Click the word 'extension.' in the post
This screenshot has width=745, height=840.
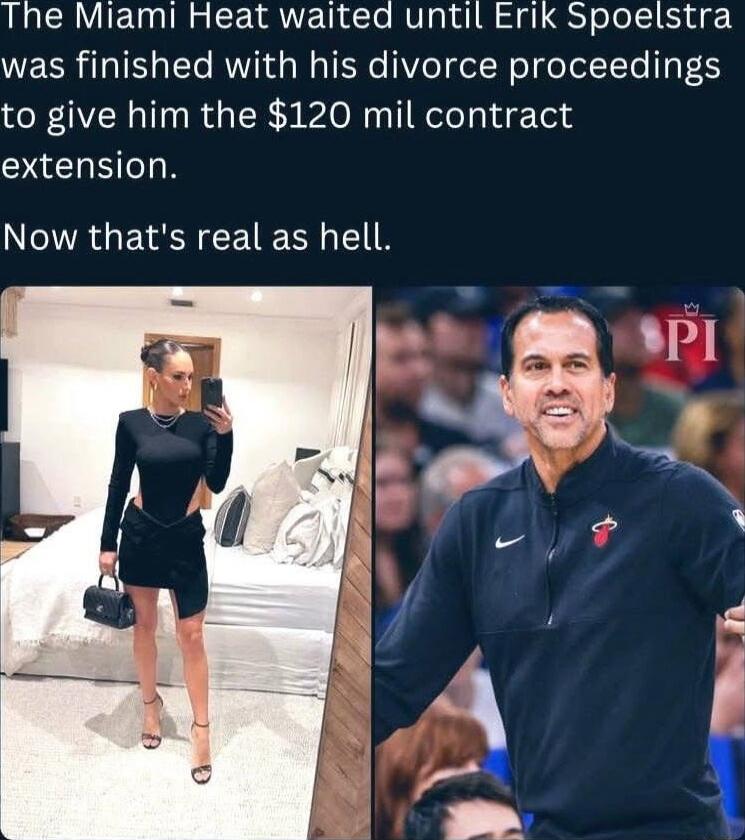pyautogui.click(x=89, y=166)
